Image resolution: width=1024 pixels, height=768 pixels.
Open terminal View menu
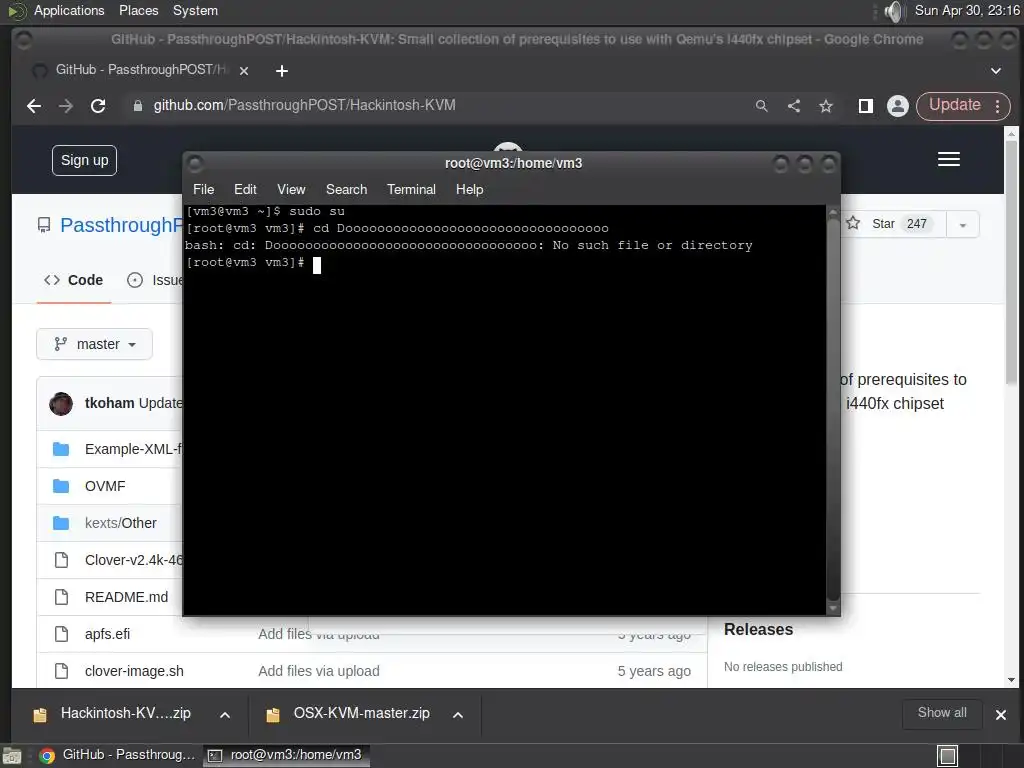coord(291,189)
